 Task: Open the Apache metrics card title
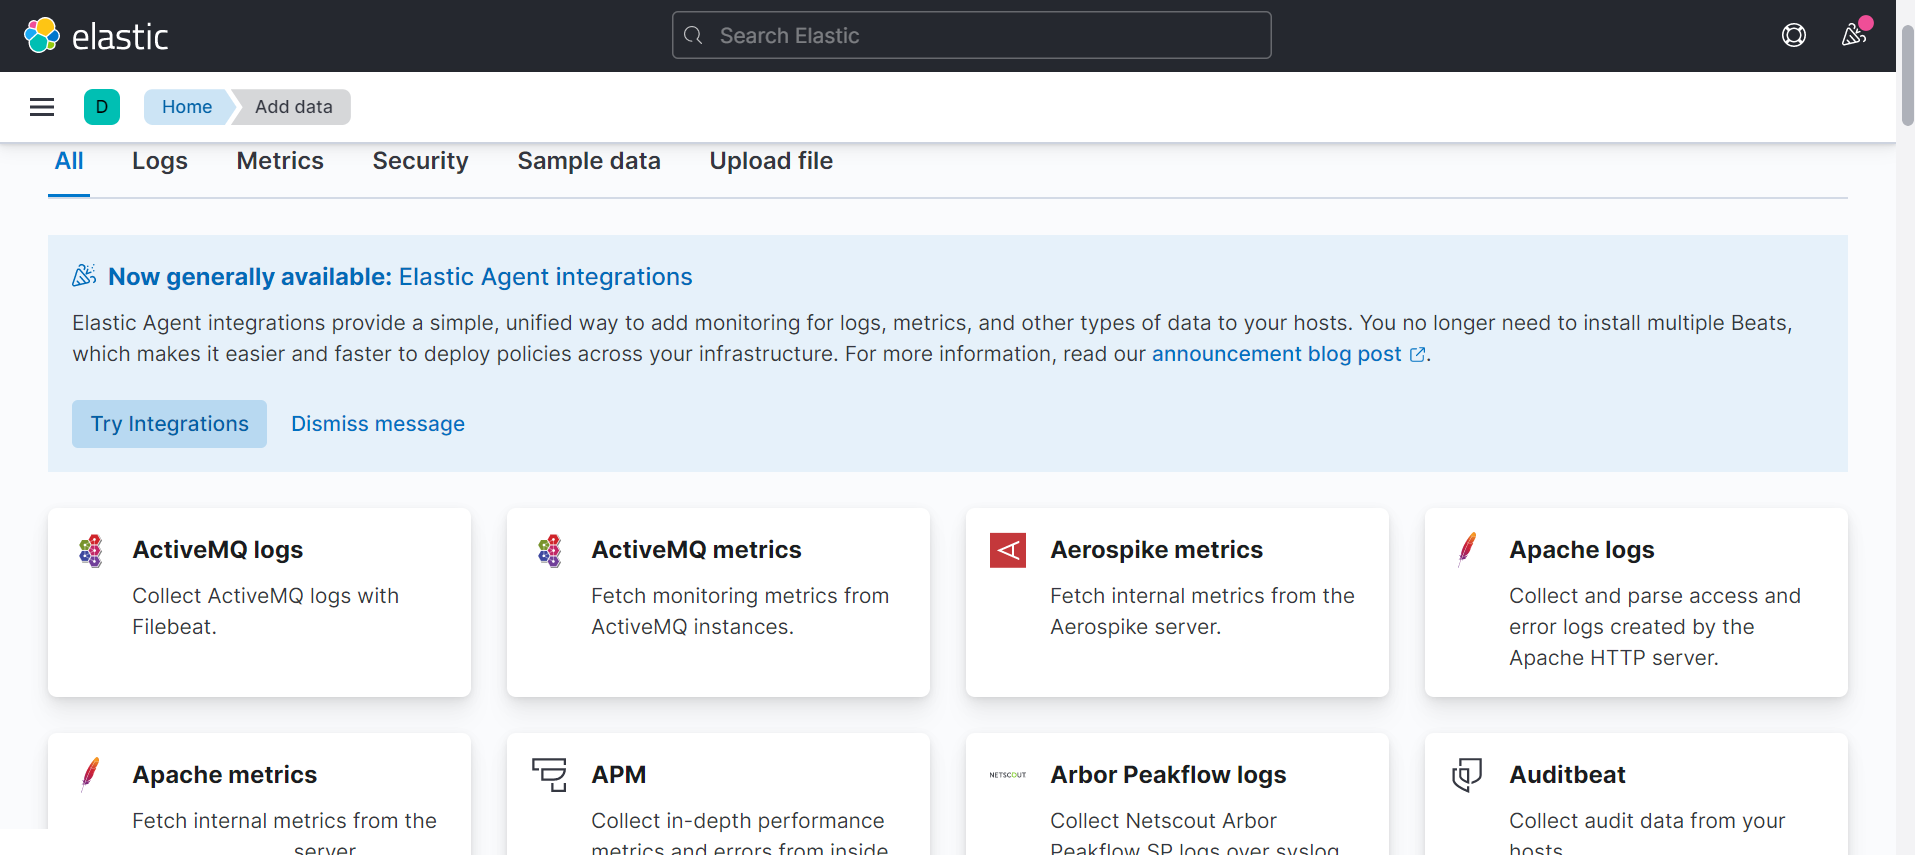(x=225, y=775)
